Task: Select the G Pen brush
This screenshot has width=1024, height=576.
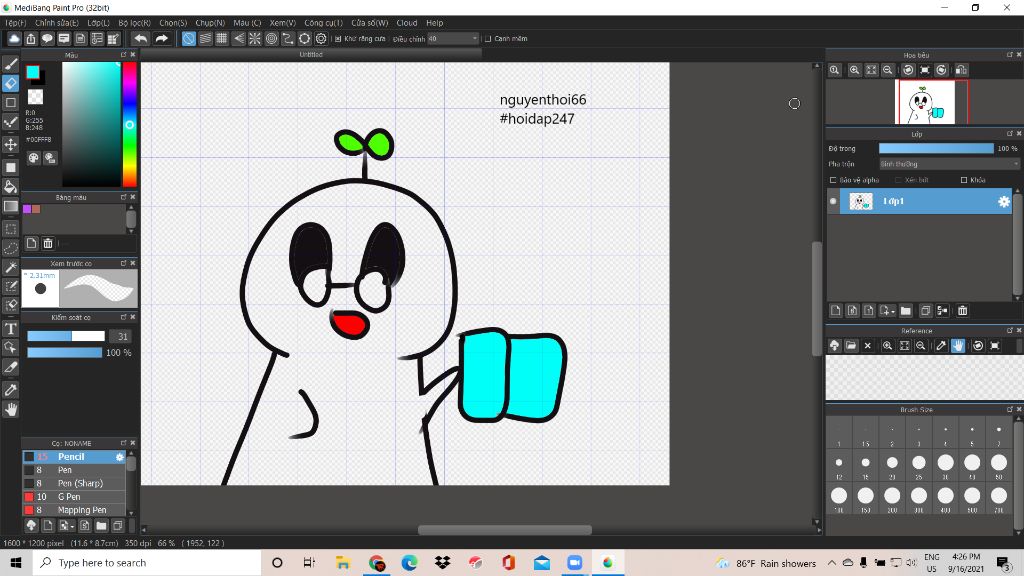Action: pyautogui.click(x=74, y=496)
